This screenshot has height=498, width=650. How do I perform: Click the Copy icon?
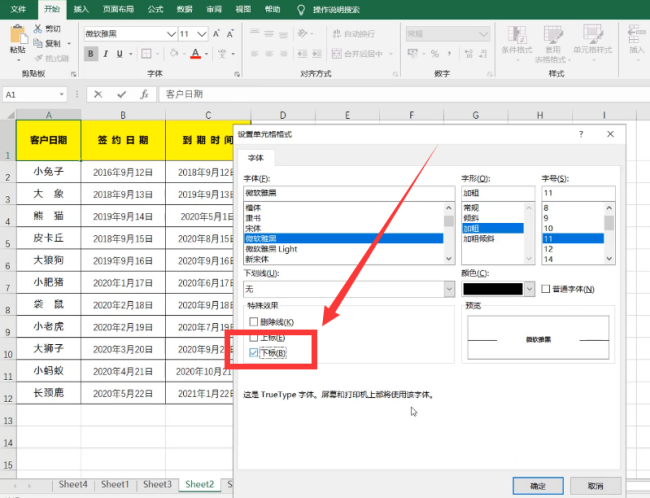coord(38,43)
